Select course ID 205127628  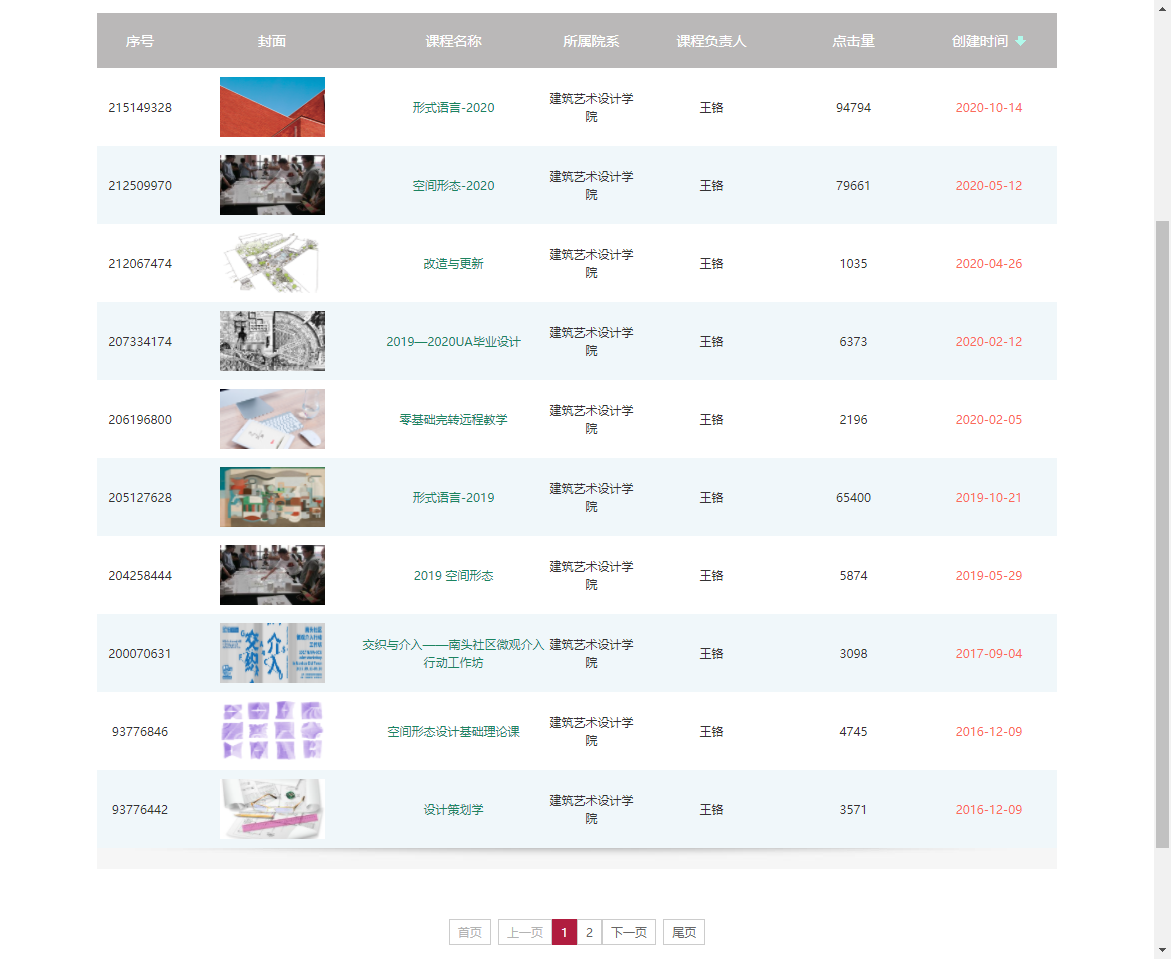pos(140,497)
